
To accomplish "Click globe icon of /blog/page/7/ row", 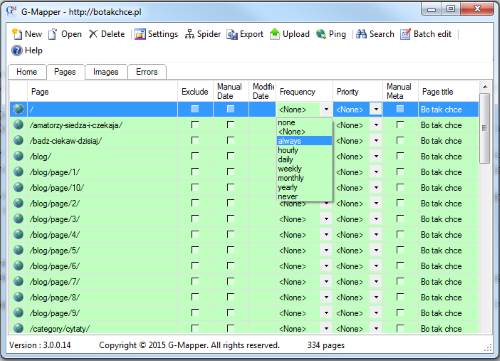I will 19,281.
